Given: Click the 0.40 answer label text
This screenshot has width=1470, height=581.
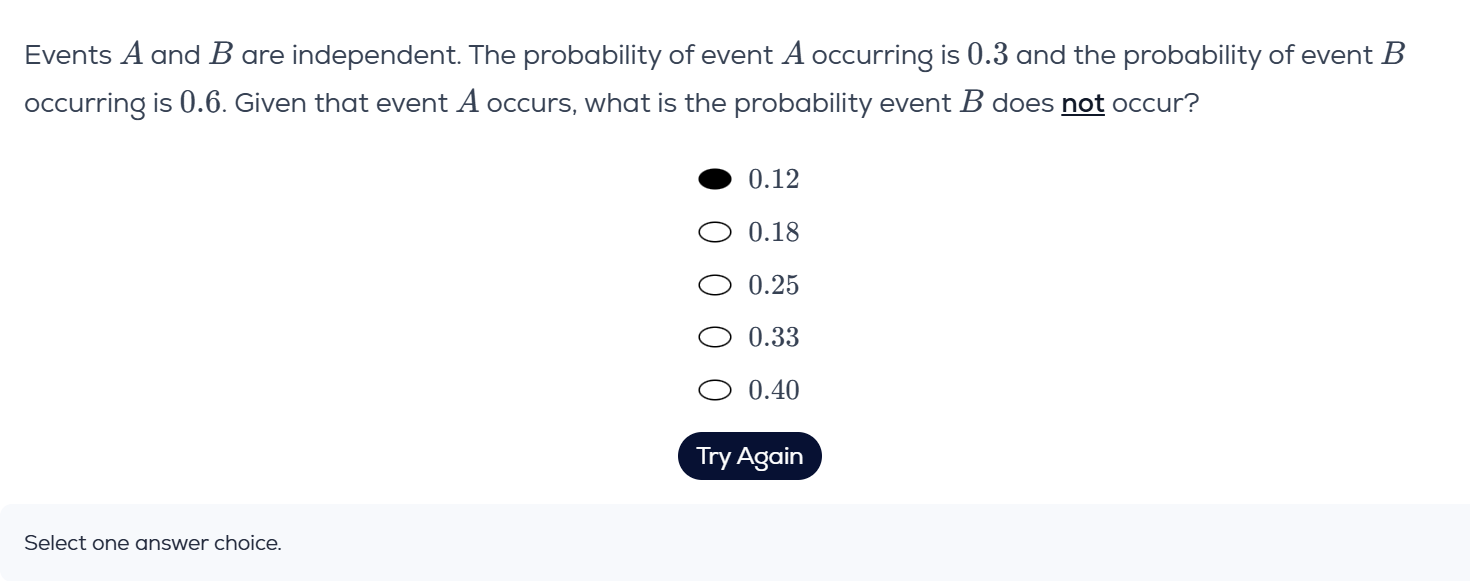Looking at the screenshot, I should click(774, 391).
